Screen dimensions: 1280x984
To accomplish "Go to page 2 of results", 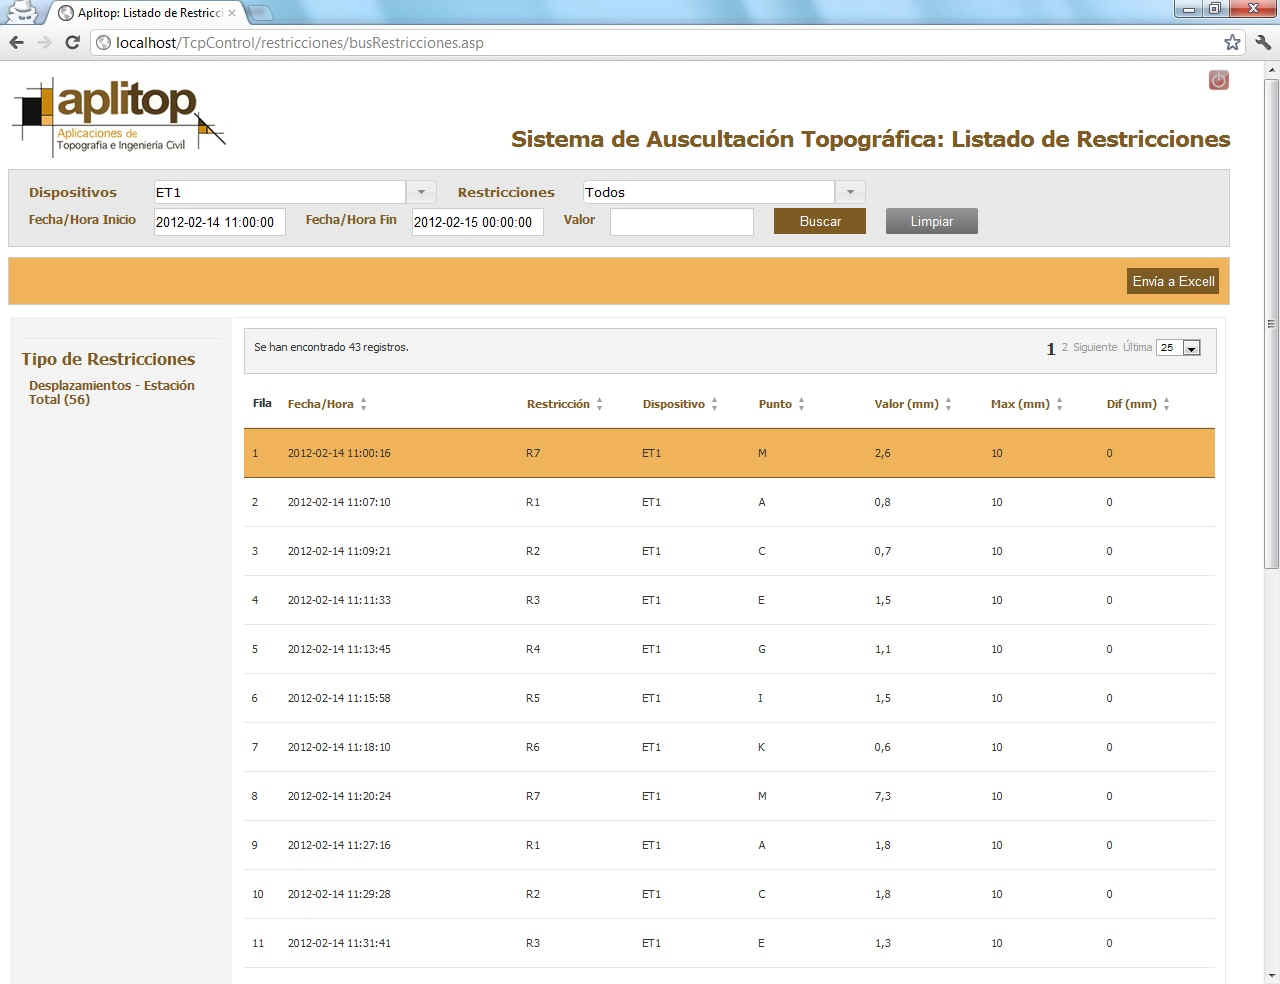I will click(1064, 347).
